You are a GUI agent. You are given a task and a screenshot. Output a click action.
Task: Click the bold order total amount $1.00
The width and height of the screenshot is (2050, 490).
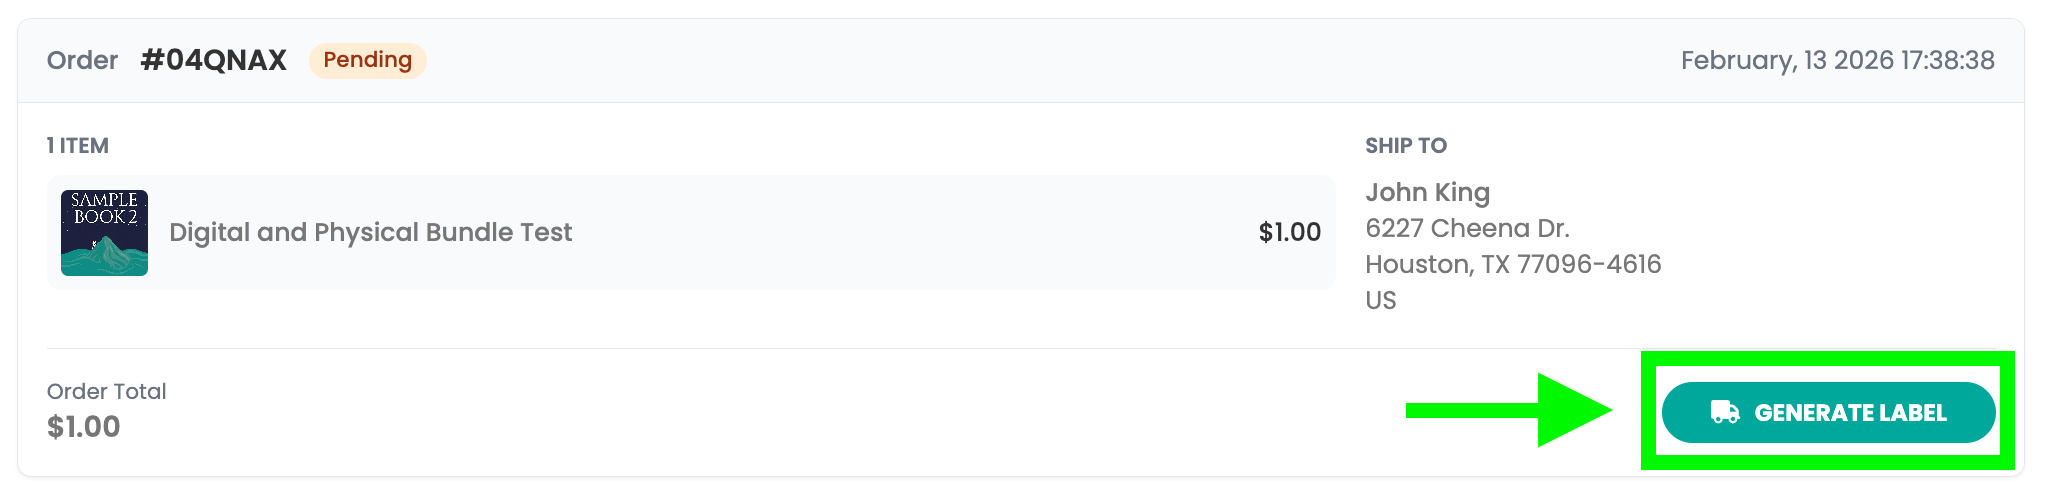83,427
